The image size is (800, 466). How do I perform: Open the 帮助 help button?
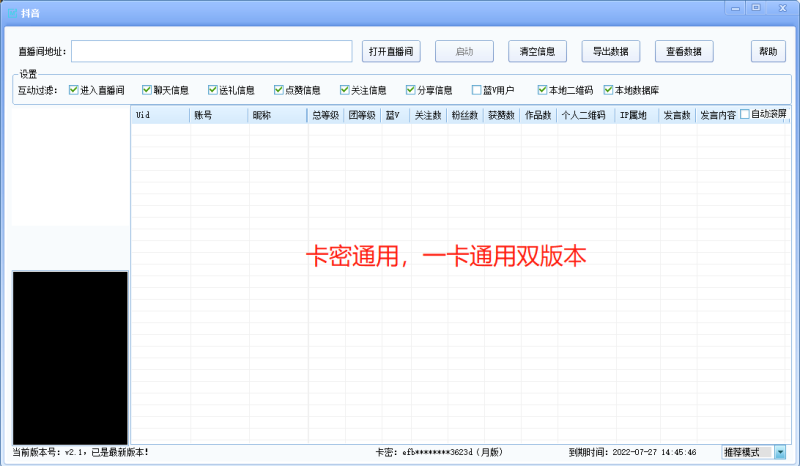tap(767, 51)
